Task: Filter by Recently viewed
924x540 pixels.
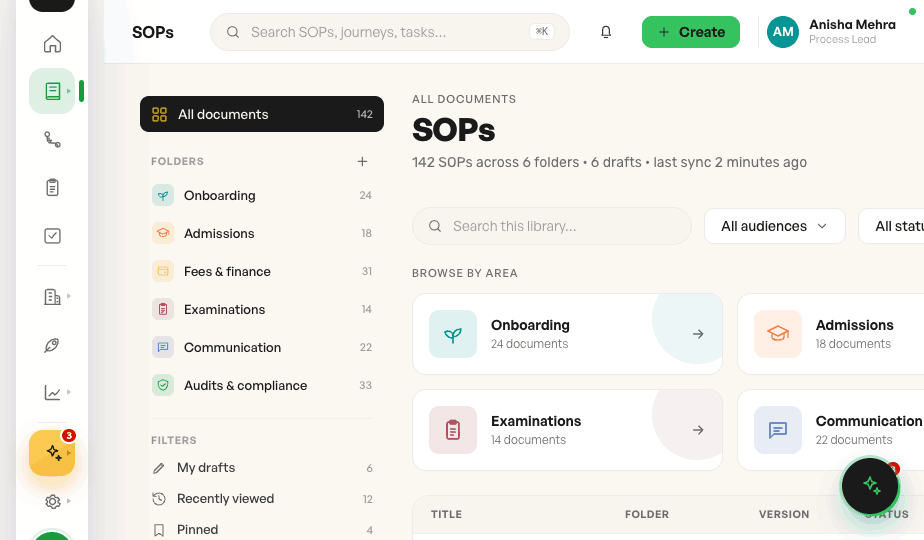Action: coord(262,499)
